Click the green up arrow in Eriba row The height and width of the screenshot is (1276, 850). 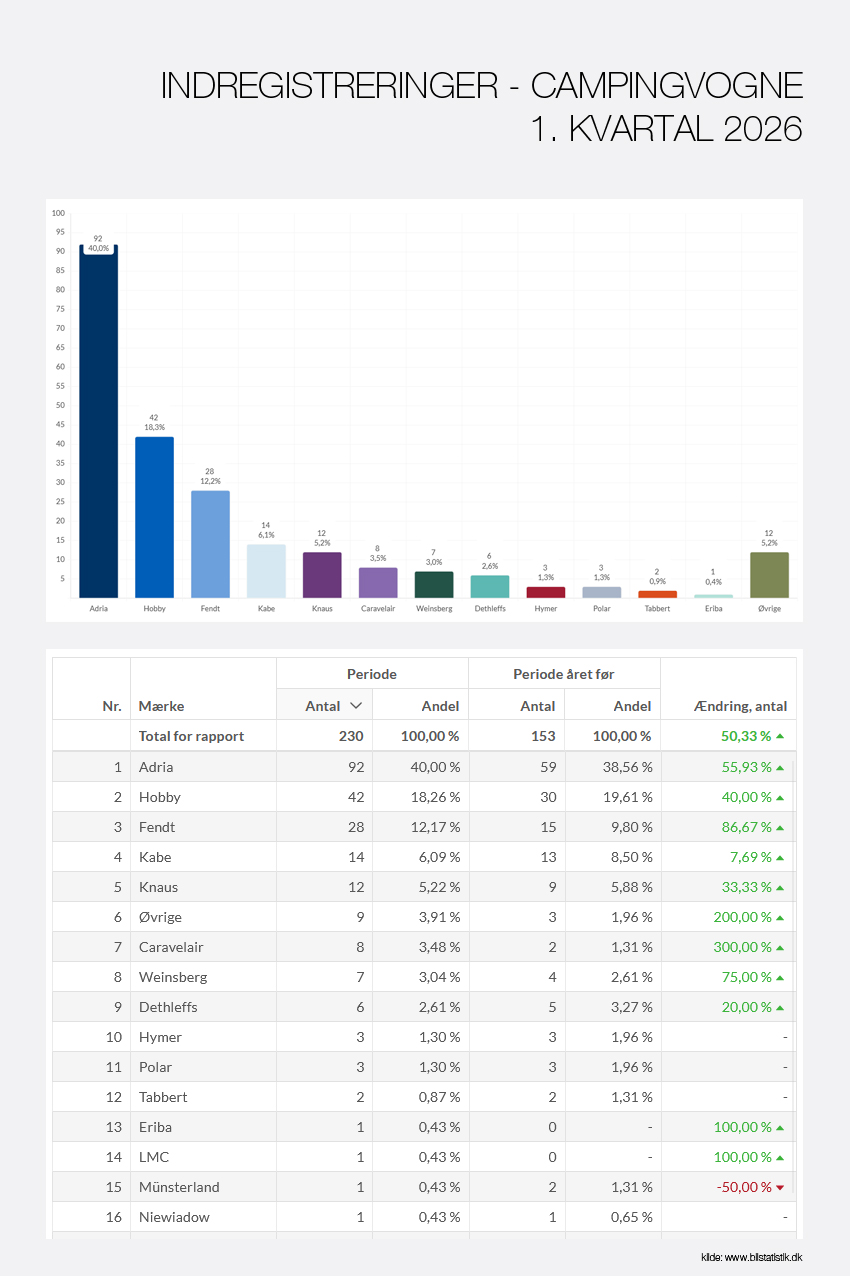[x=780, y=1128]
